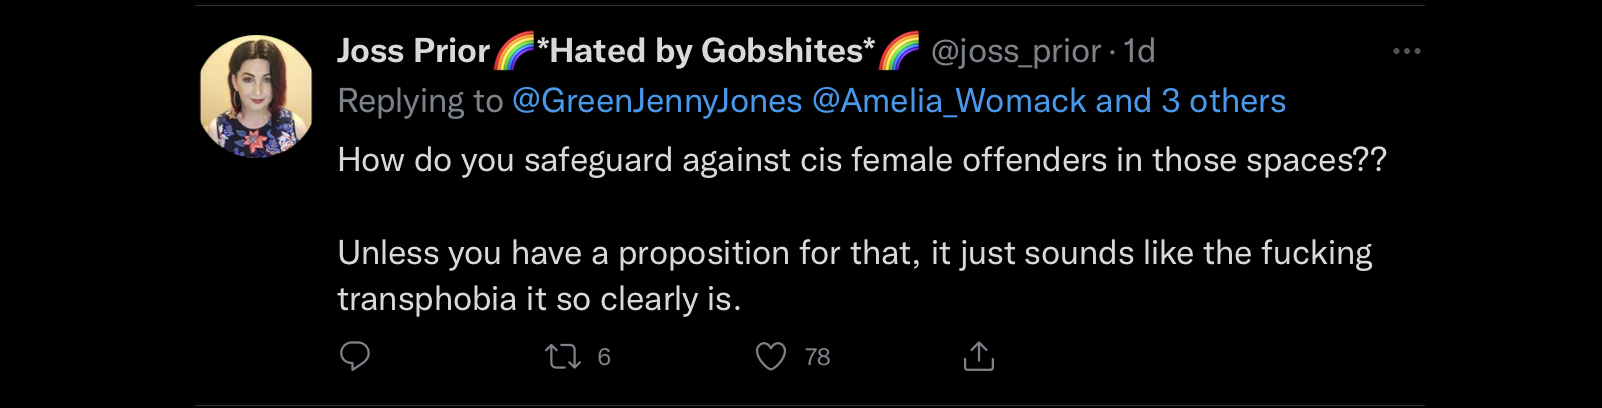Open the share tweet icon
Screen dimensions: 1602x408
[979, 356]
